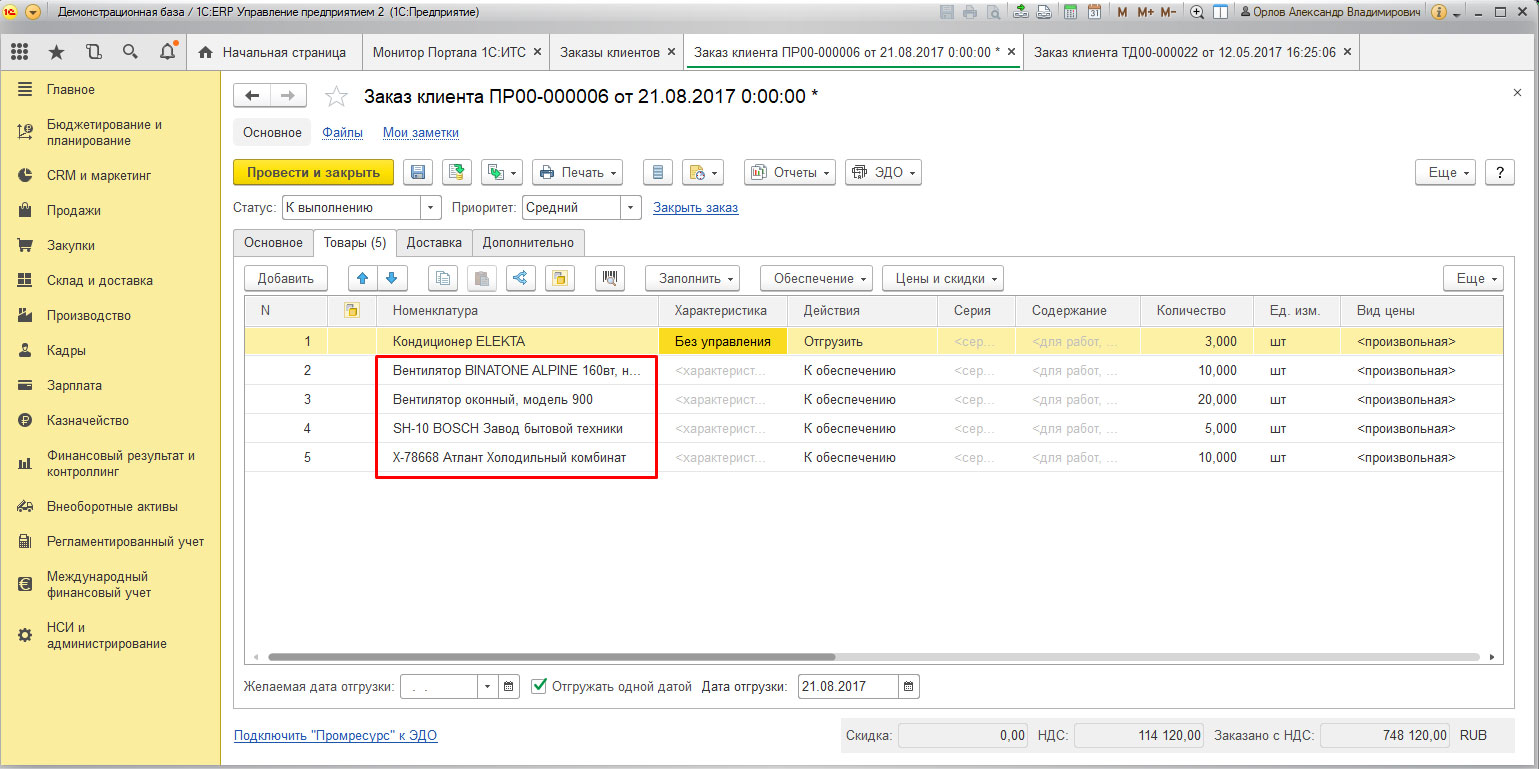1539x769 pixels.
Task: Open the barcode scanner search tool
Action: tap(610, 278)
